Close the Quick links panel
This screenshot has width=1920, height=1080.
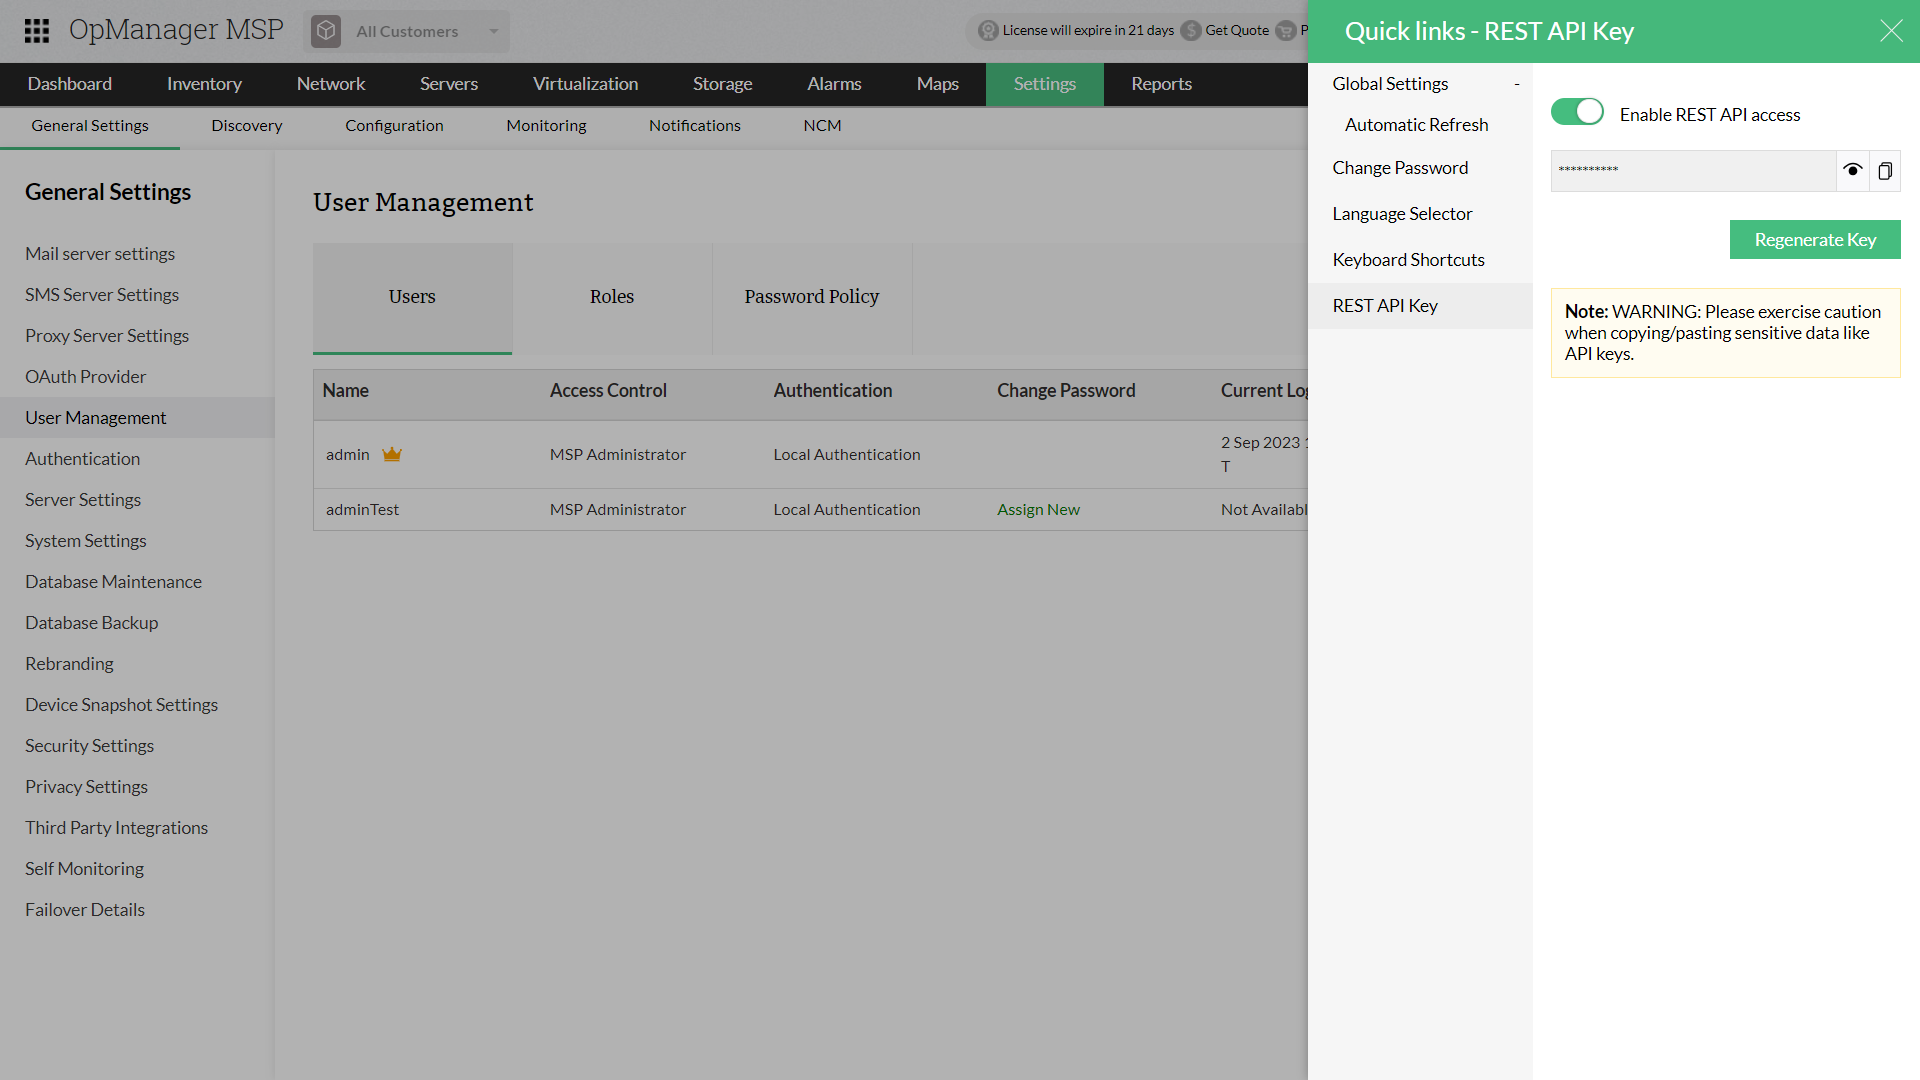point(1890,31)
